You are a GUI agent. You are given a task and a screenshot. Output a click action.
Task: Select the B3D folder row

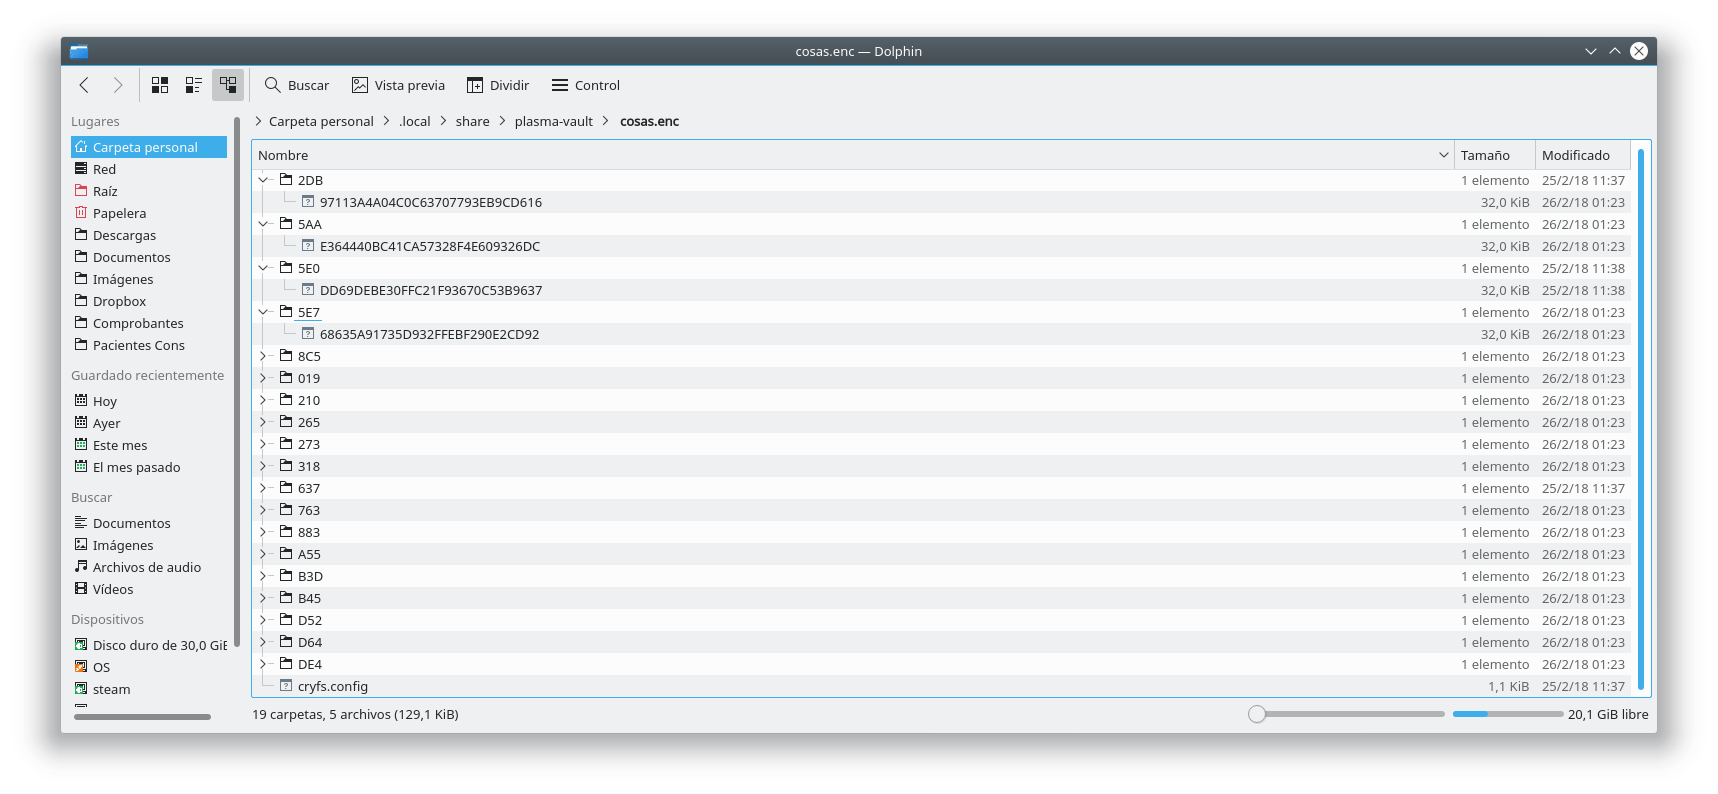tap(942, 576)
